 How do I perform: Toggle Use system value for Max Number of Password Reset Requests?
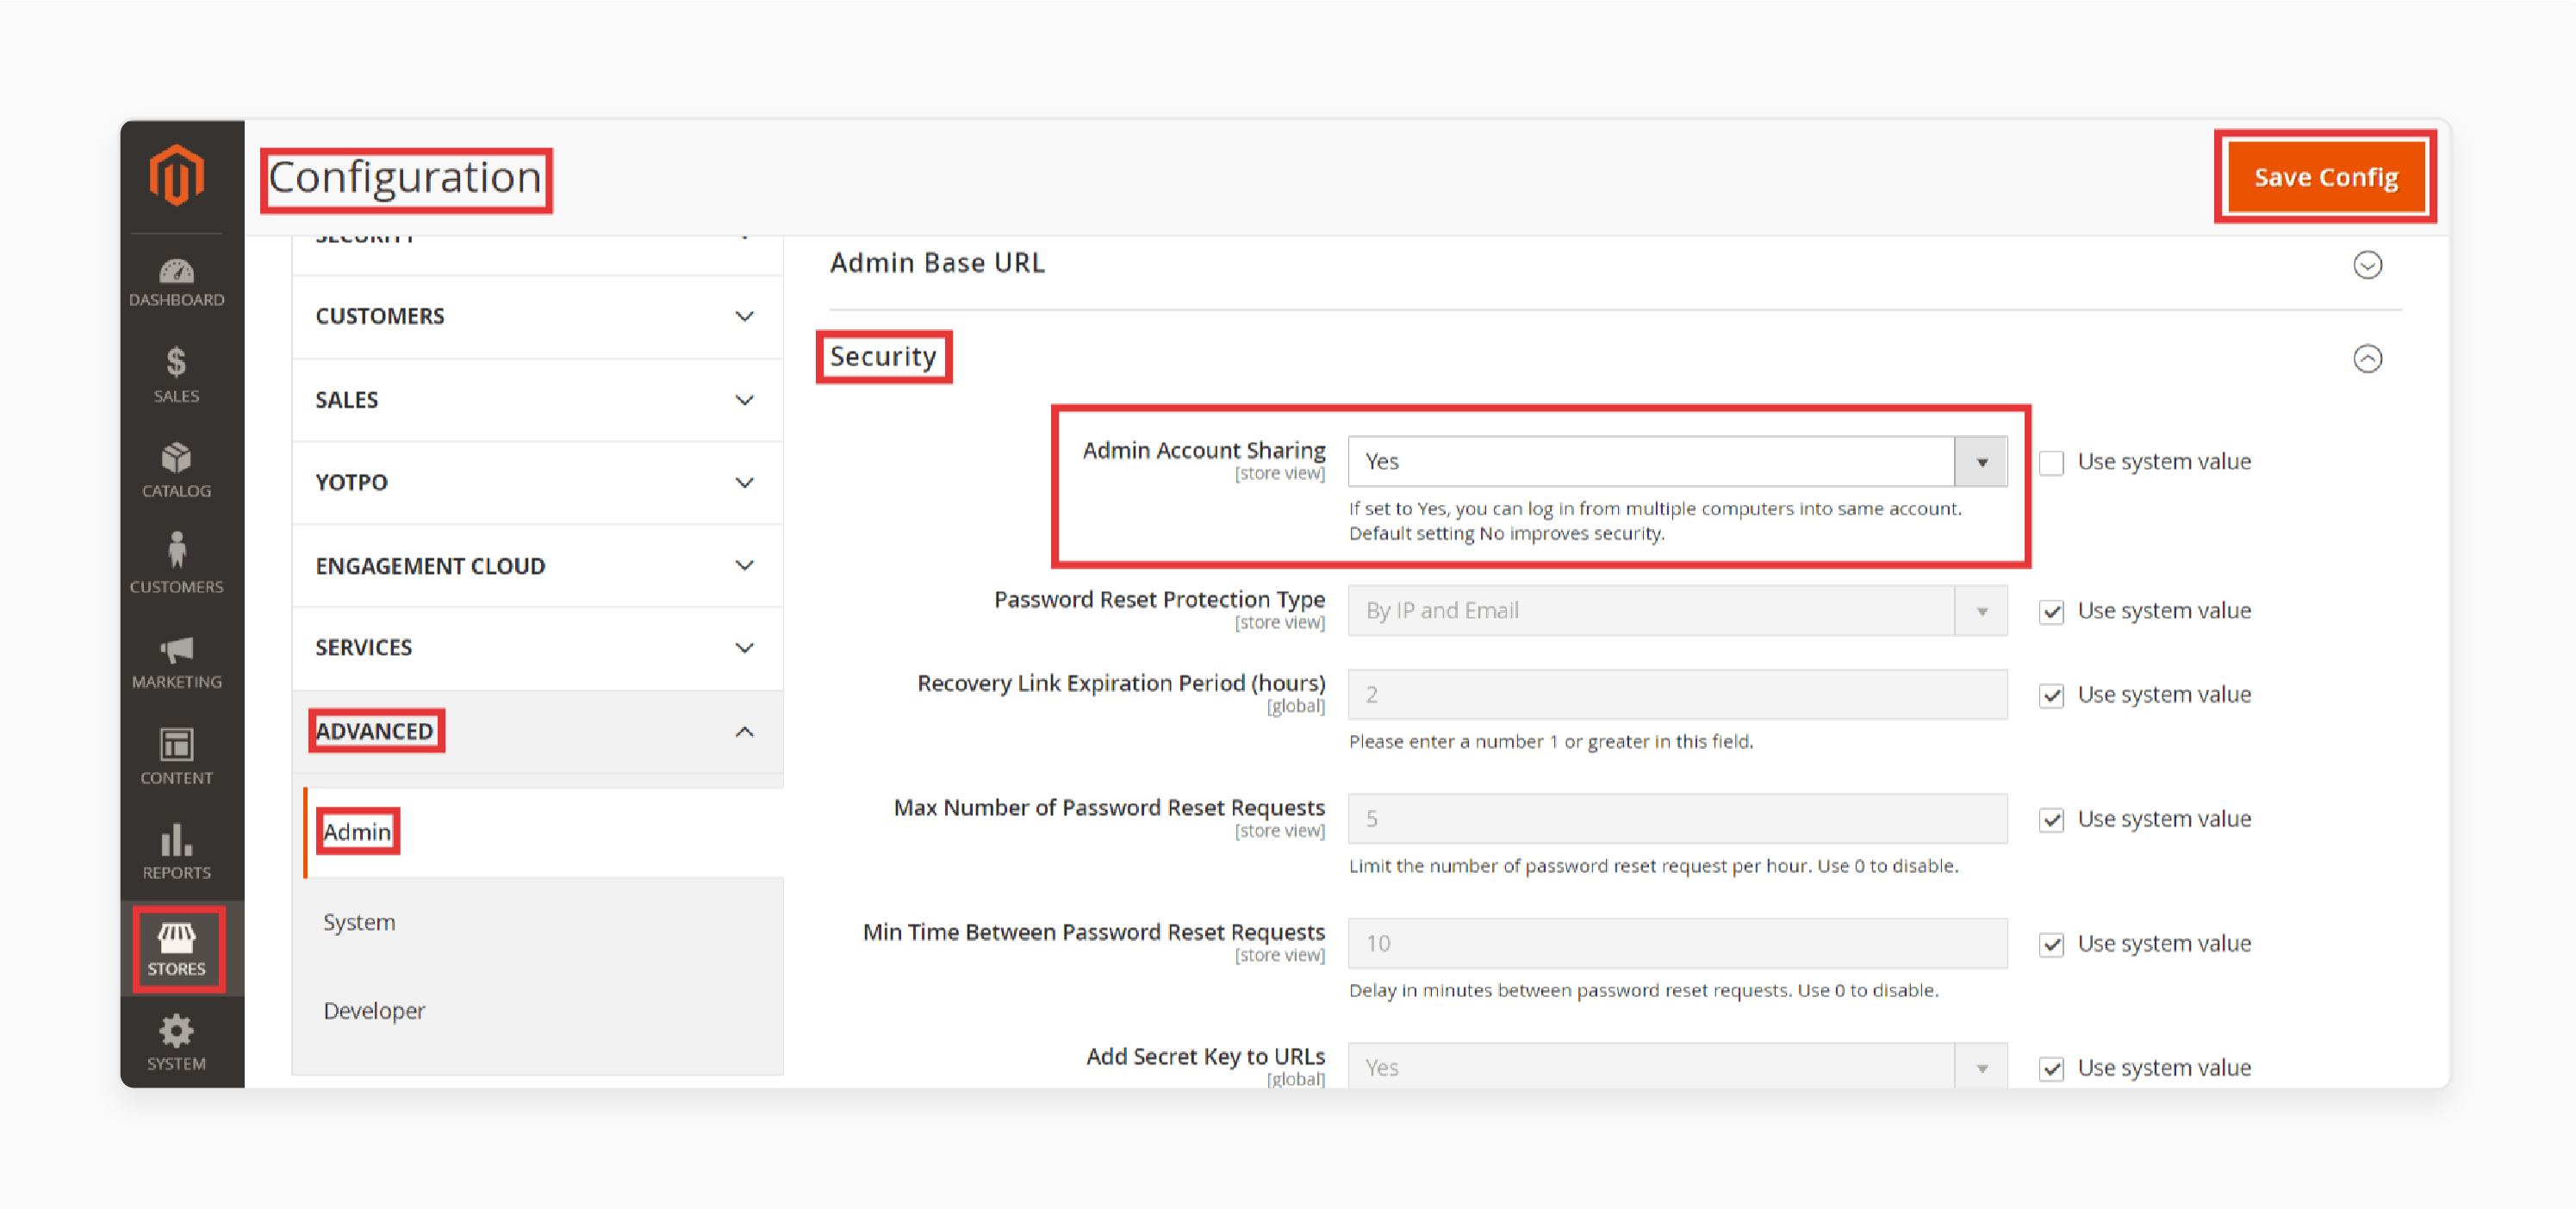coord(2051,820)
